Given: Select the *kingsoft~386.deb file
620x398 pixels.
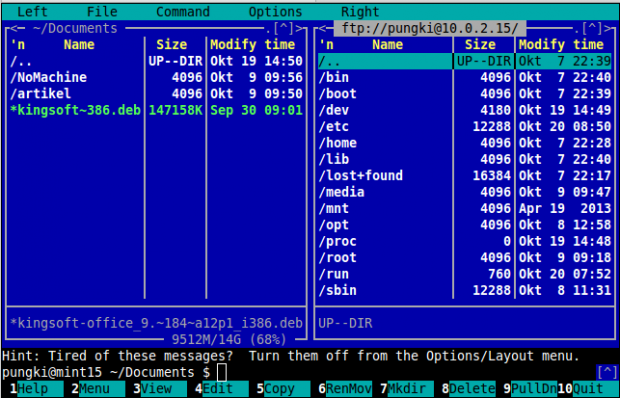Looking at the screenshot, I should (156, 110).
